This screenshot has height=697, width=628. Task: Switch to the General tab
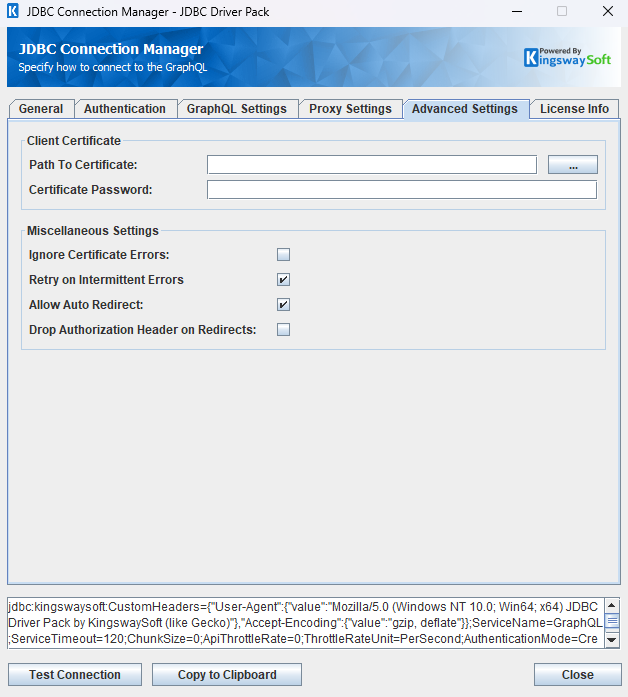tap(41, 109)
